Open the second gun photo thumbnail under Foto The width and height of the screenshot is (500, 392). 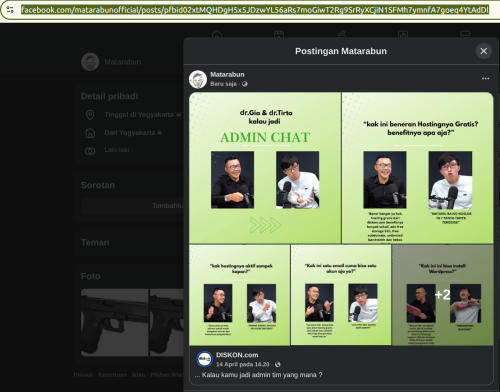tap(166, 323)
